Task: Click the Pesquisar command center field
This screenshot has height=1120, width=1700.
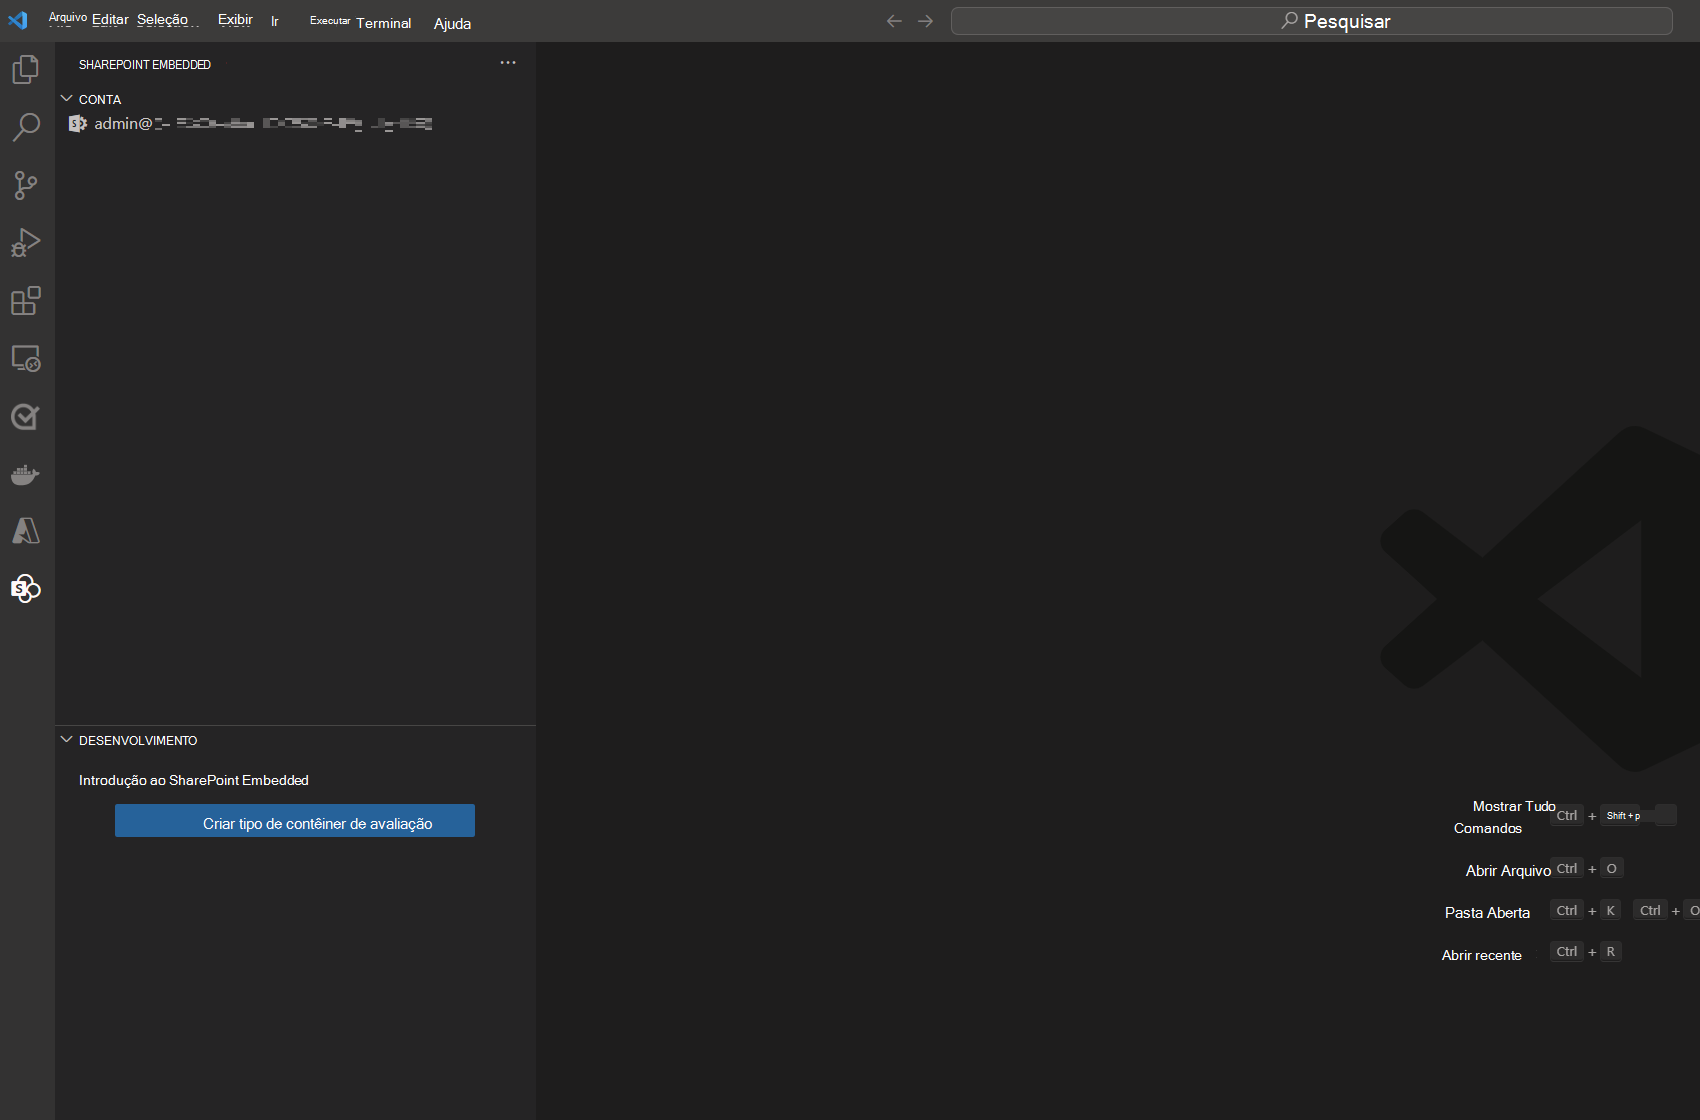Action: pos(1311,21)
